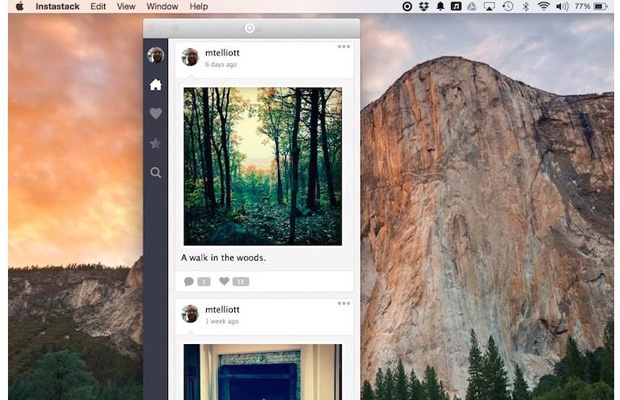Open the View menu
This screenshot has width=620, height=400.
tap(126, 6)
